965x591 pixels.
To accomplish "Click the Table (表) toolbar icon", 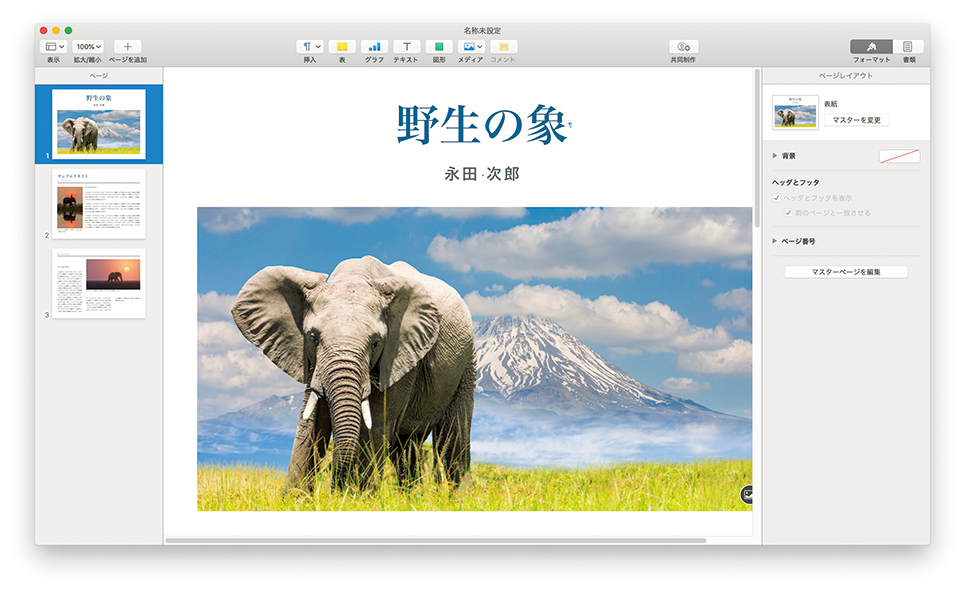I will pos(342,47).
